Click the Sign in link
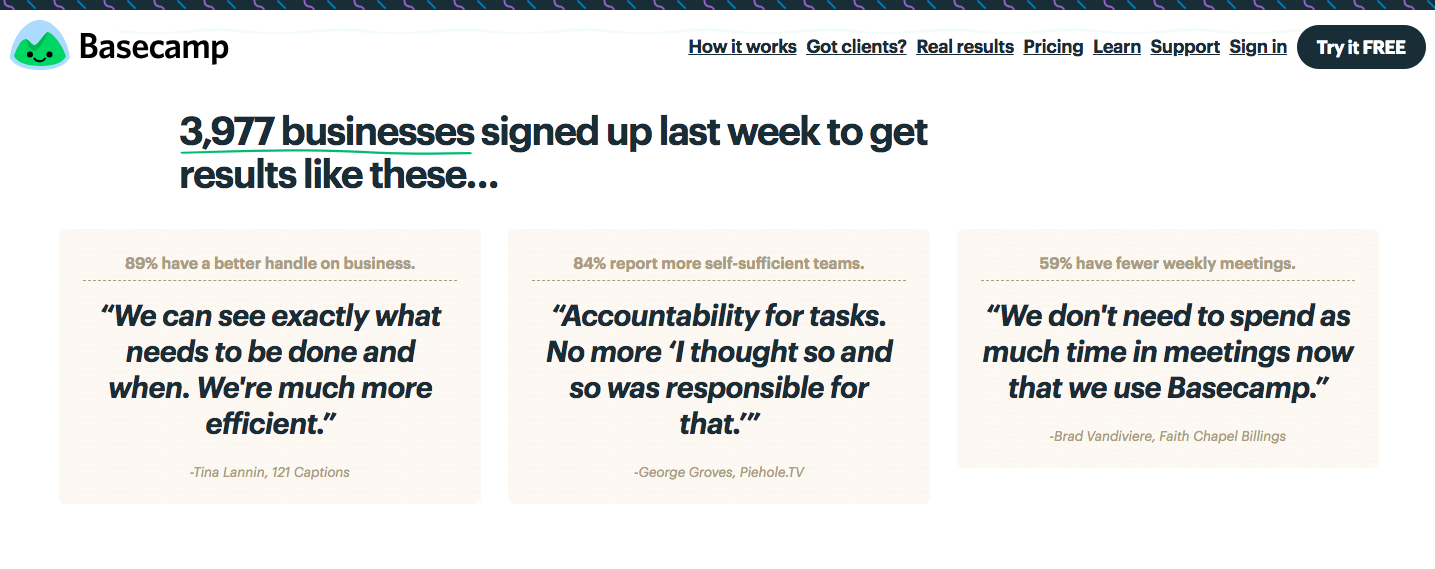1435x569 pixels. [x=1258, y=47]
